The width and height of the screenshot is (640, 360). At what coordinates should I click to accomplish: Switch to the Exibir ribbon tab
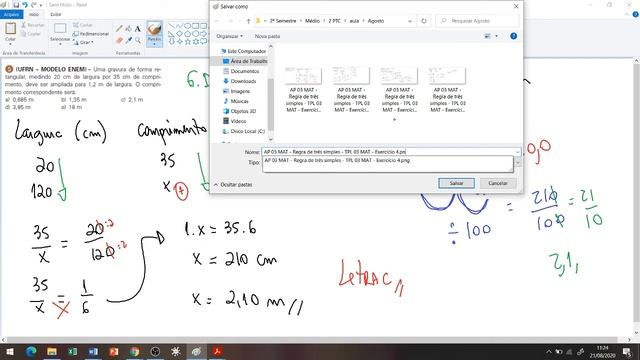tap(56, 14)
